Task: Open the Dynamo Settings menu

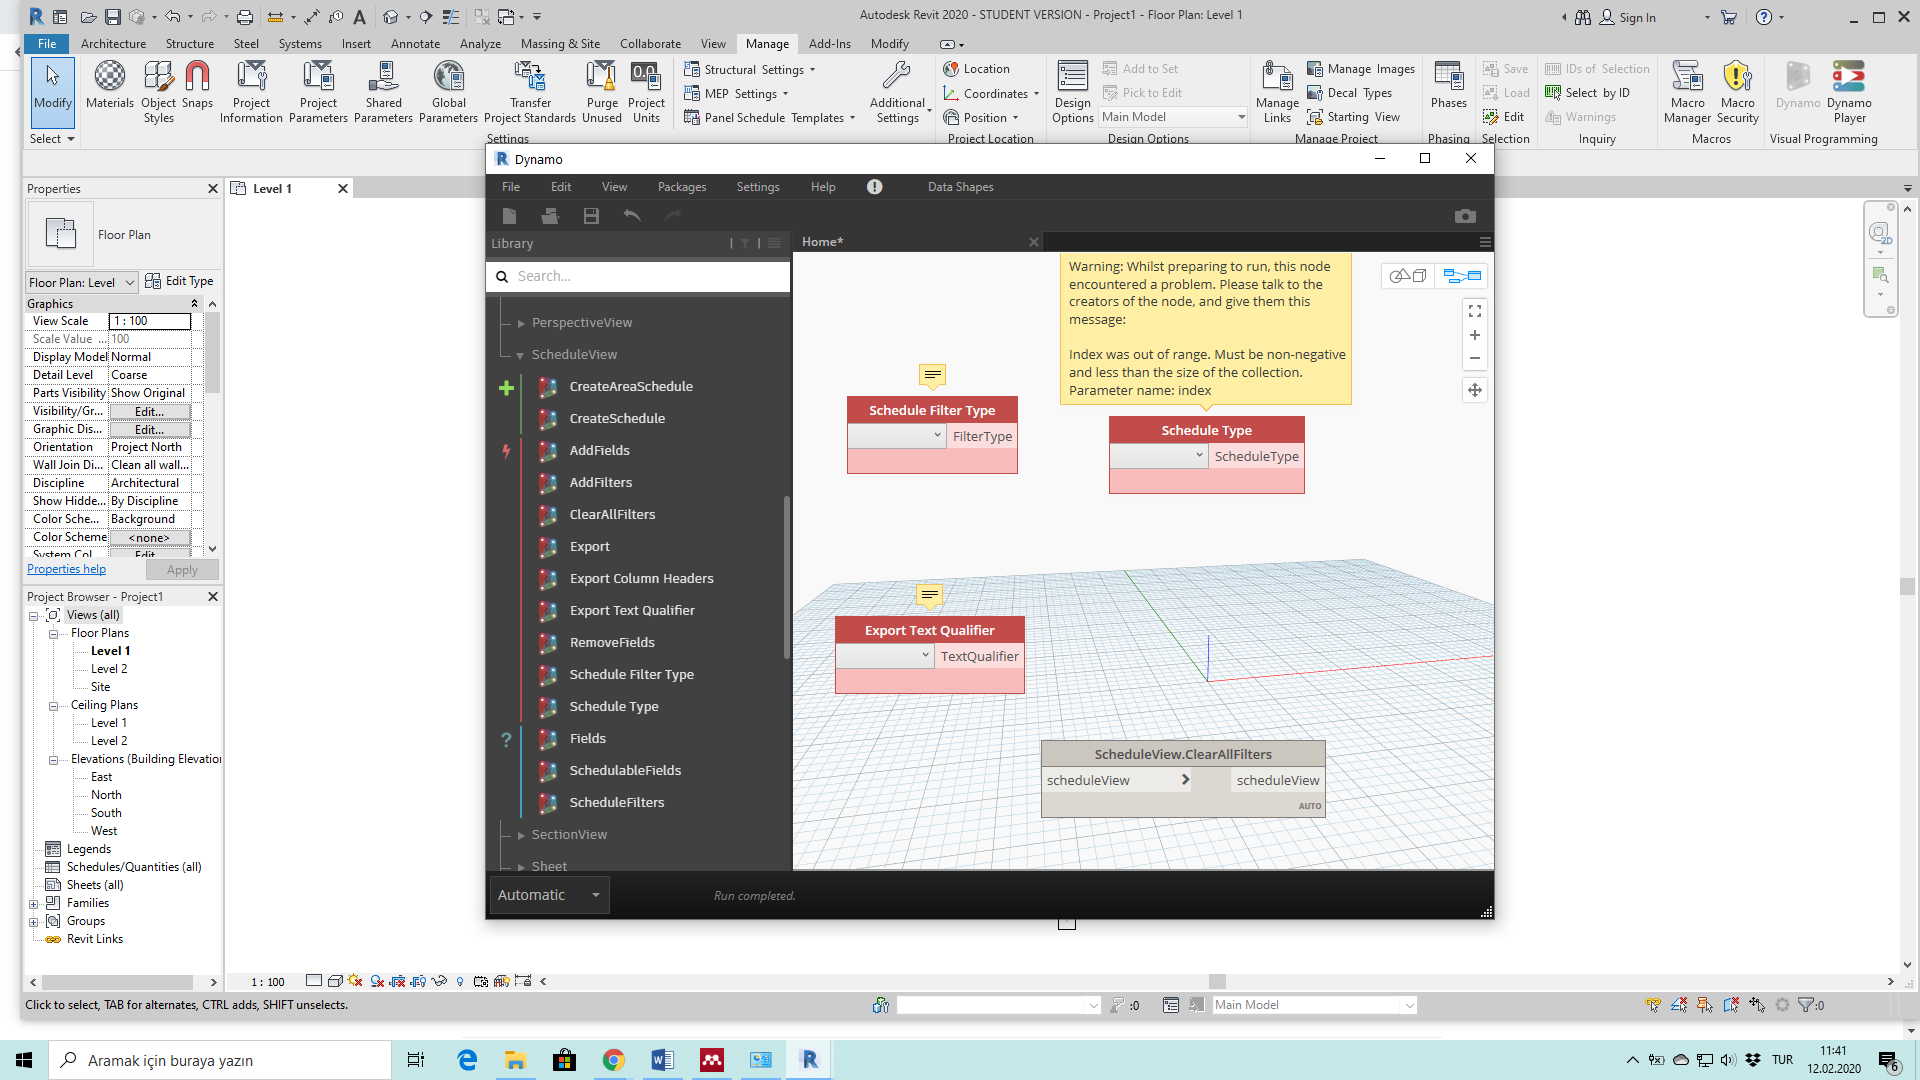Action: coord(758,187)
